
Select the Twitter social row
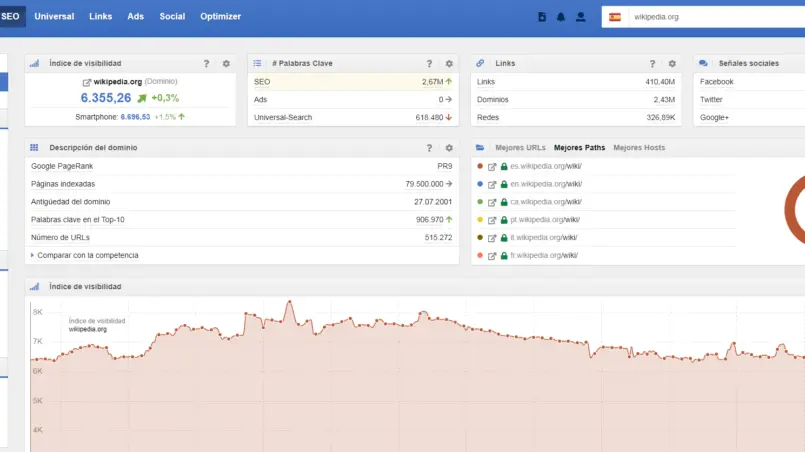click(x=750, y=100)
